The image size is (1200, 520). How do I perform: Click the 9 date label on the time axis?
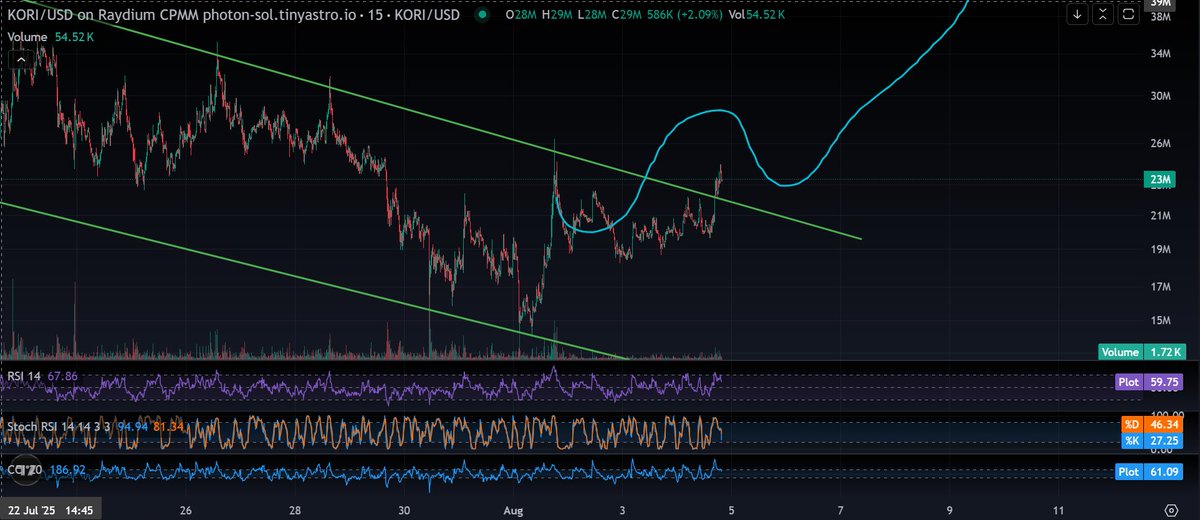(949, 509)
